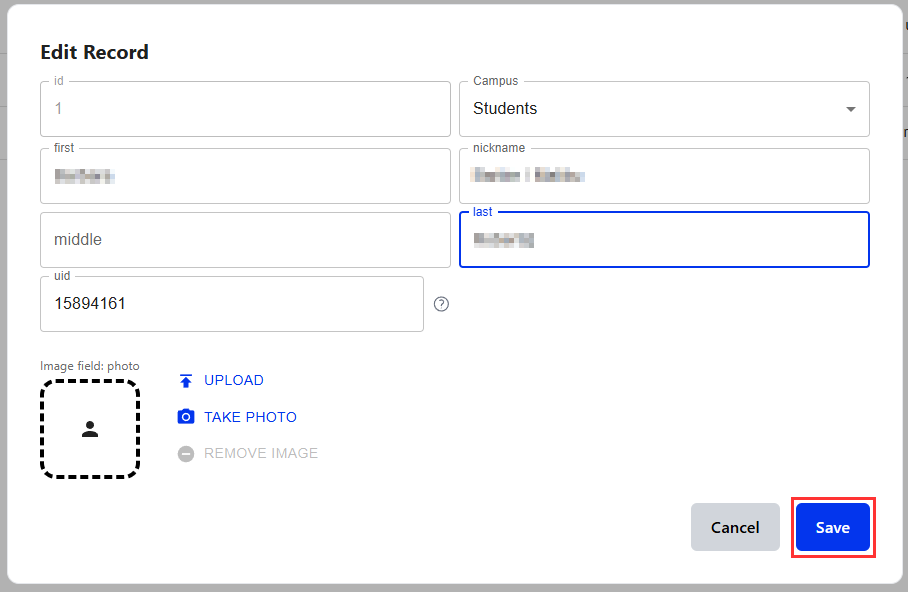Click the last name input
This screenshot has height=592, width=908.
click(664, 240)
